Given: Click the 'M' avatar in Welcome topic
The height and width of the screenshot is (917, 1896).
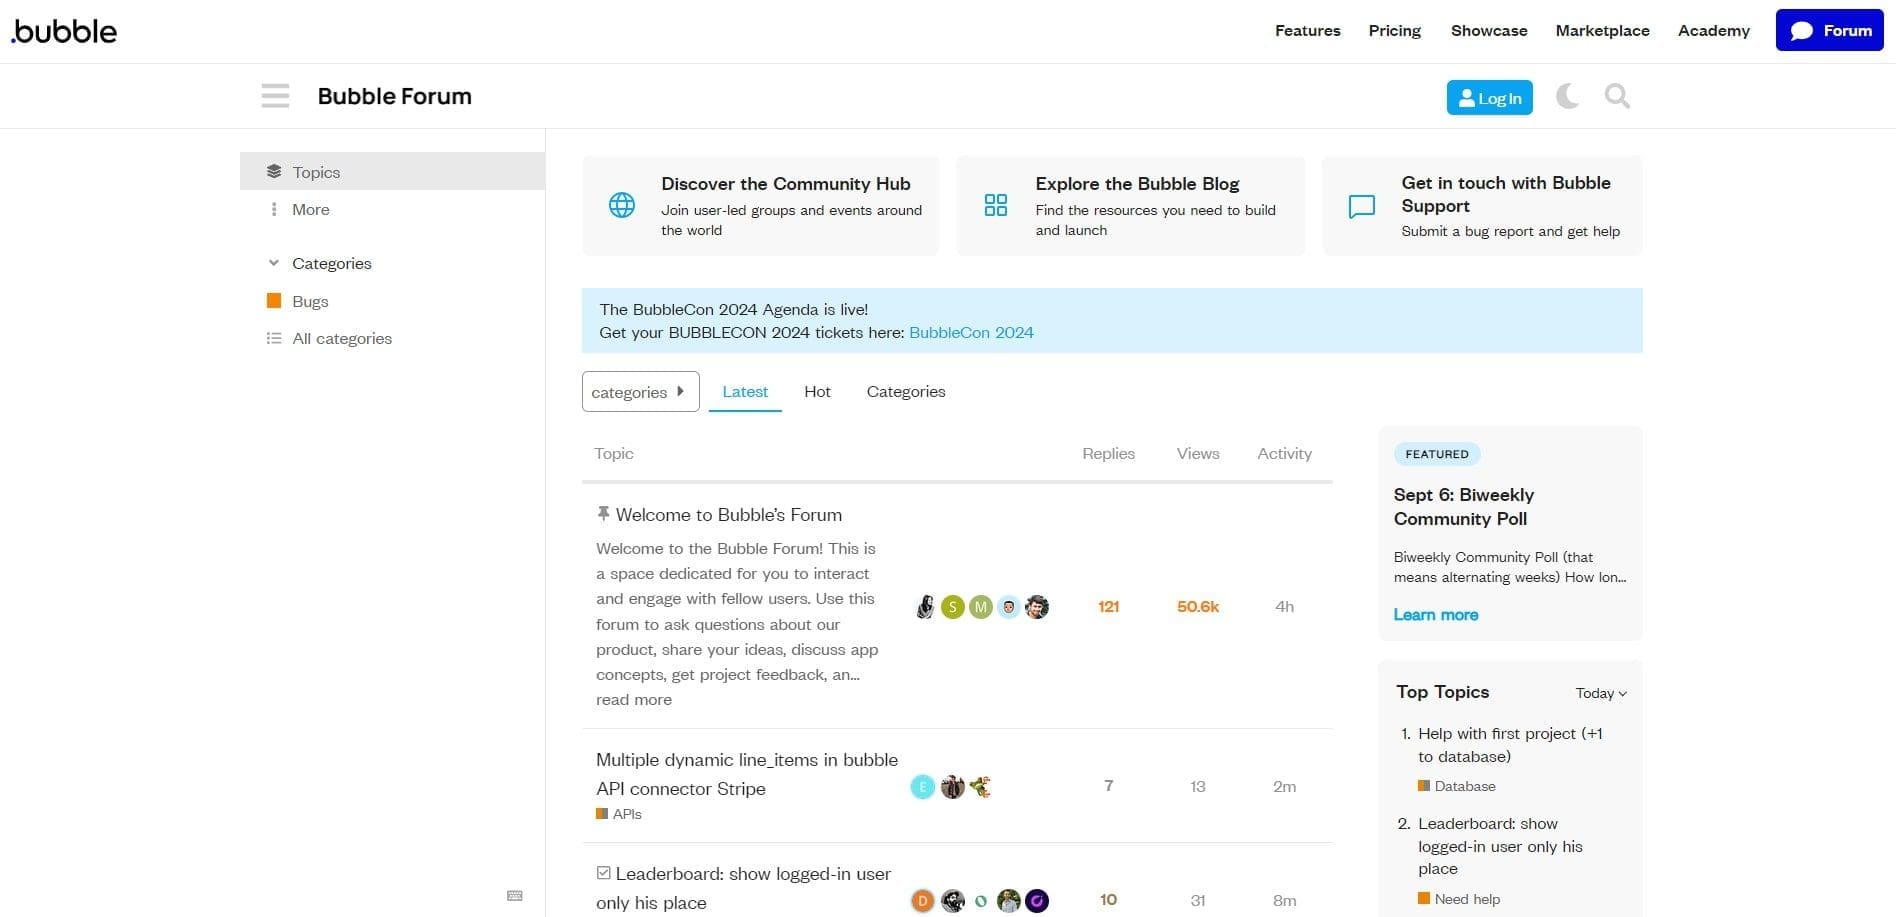Looking at the screenshot, I should click(x=981, y=607).
